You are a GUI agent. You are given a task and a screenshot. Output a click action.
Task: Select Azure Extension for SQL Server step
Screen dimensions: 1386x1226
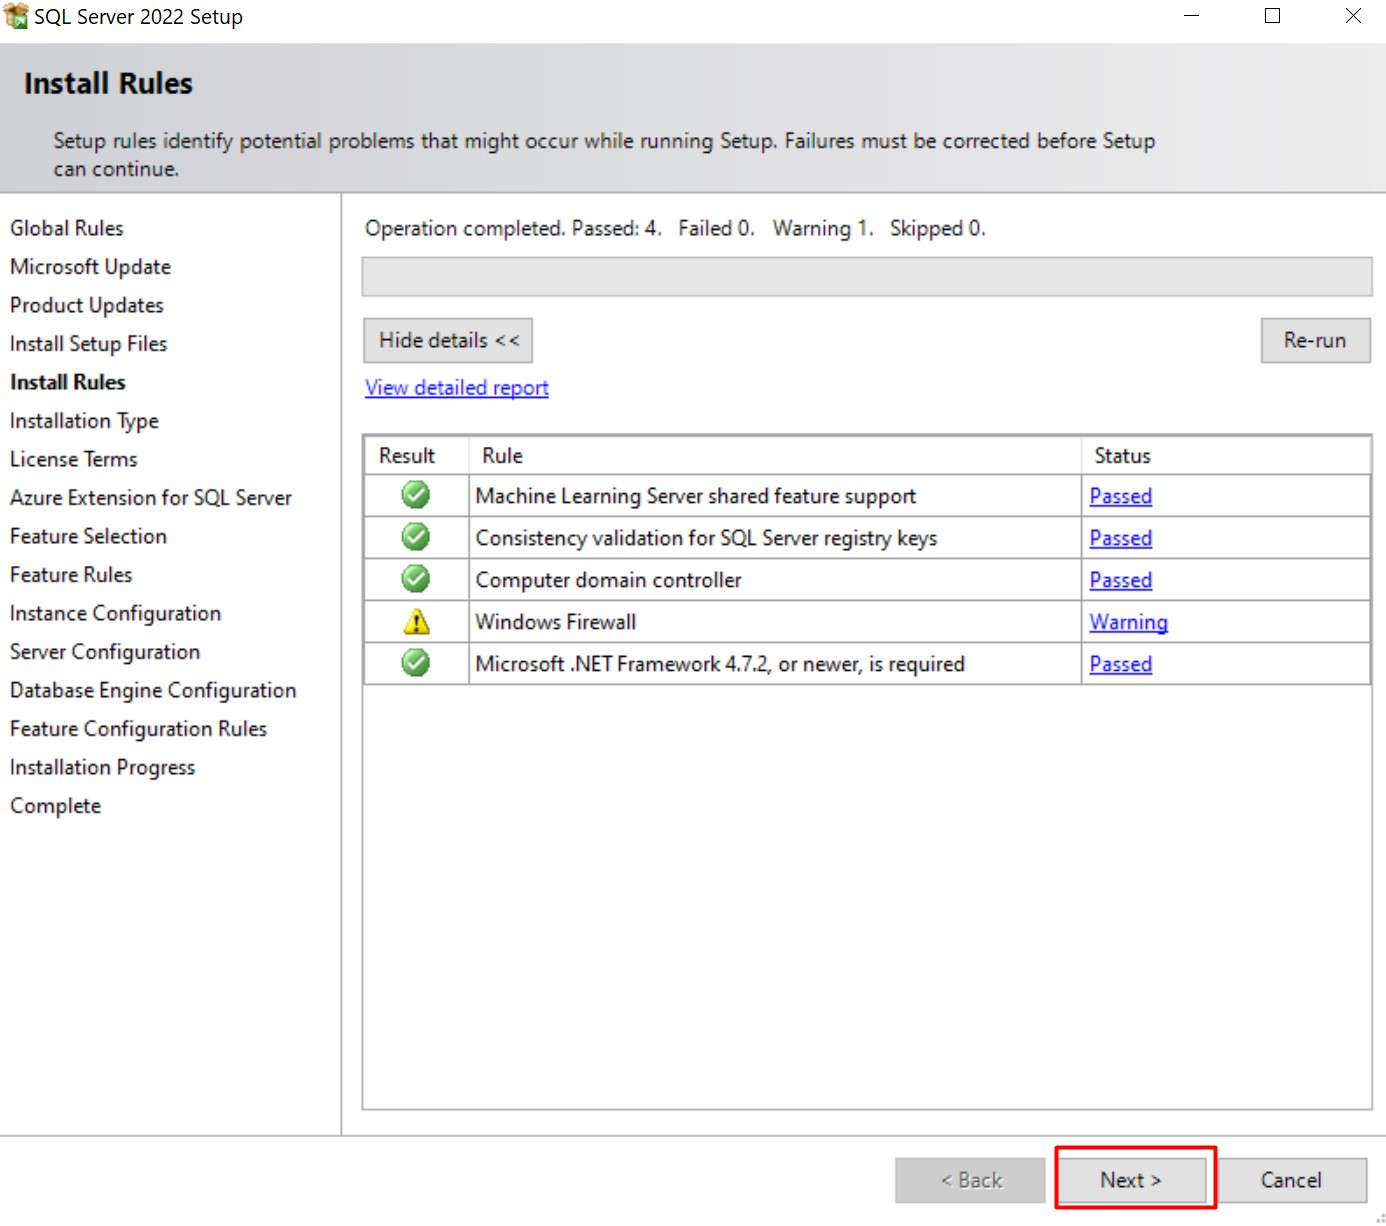(151, 498)
